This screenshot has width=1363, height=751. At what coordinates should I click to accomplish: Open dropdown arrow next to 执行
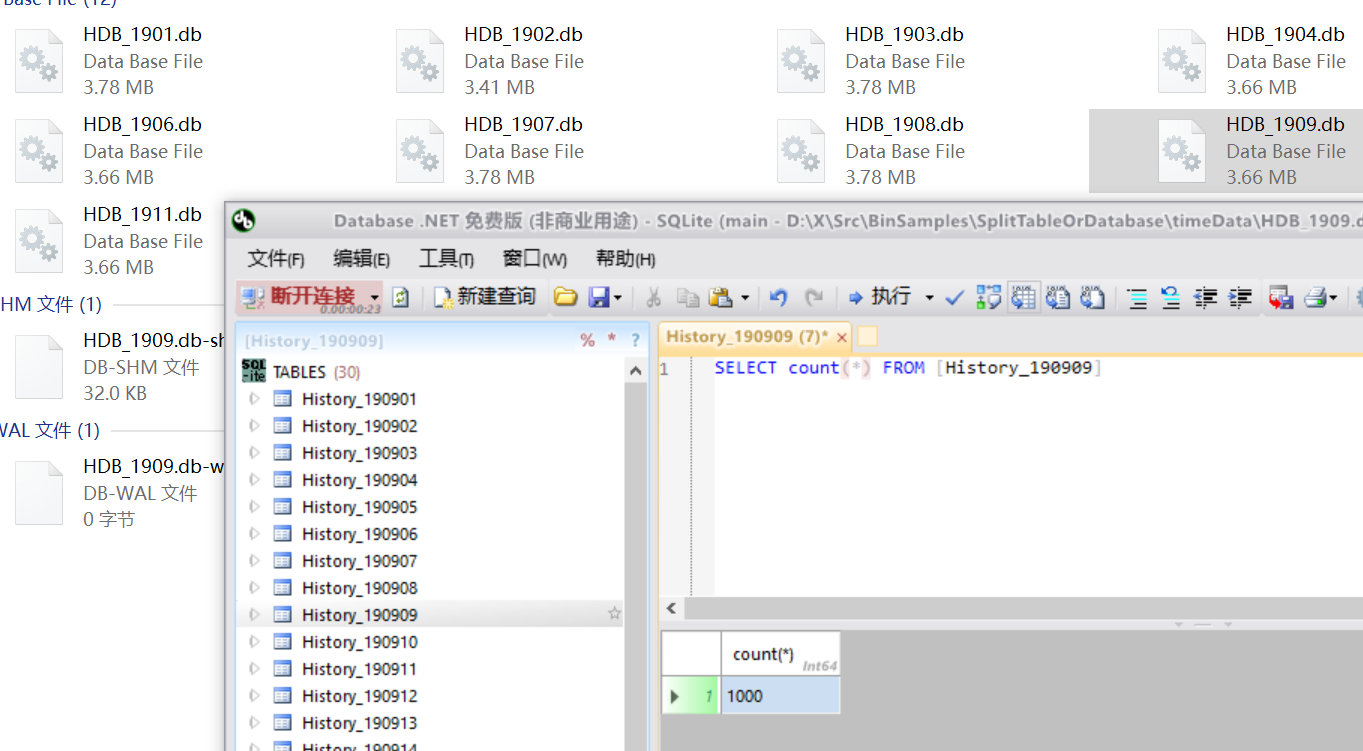click(x=929, y=298)
